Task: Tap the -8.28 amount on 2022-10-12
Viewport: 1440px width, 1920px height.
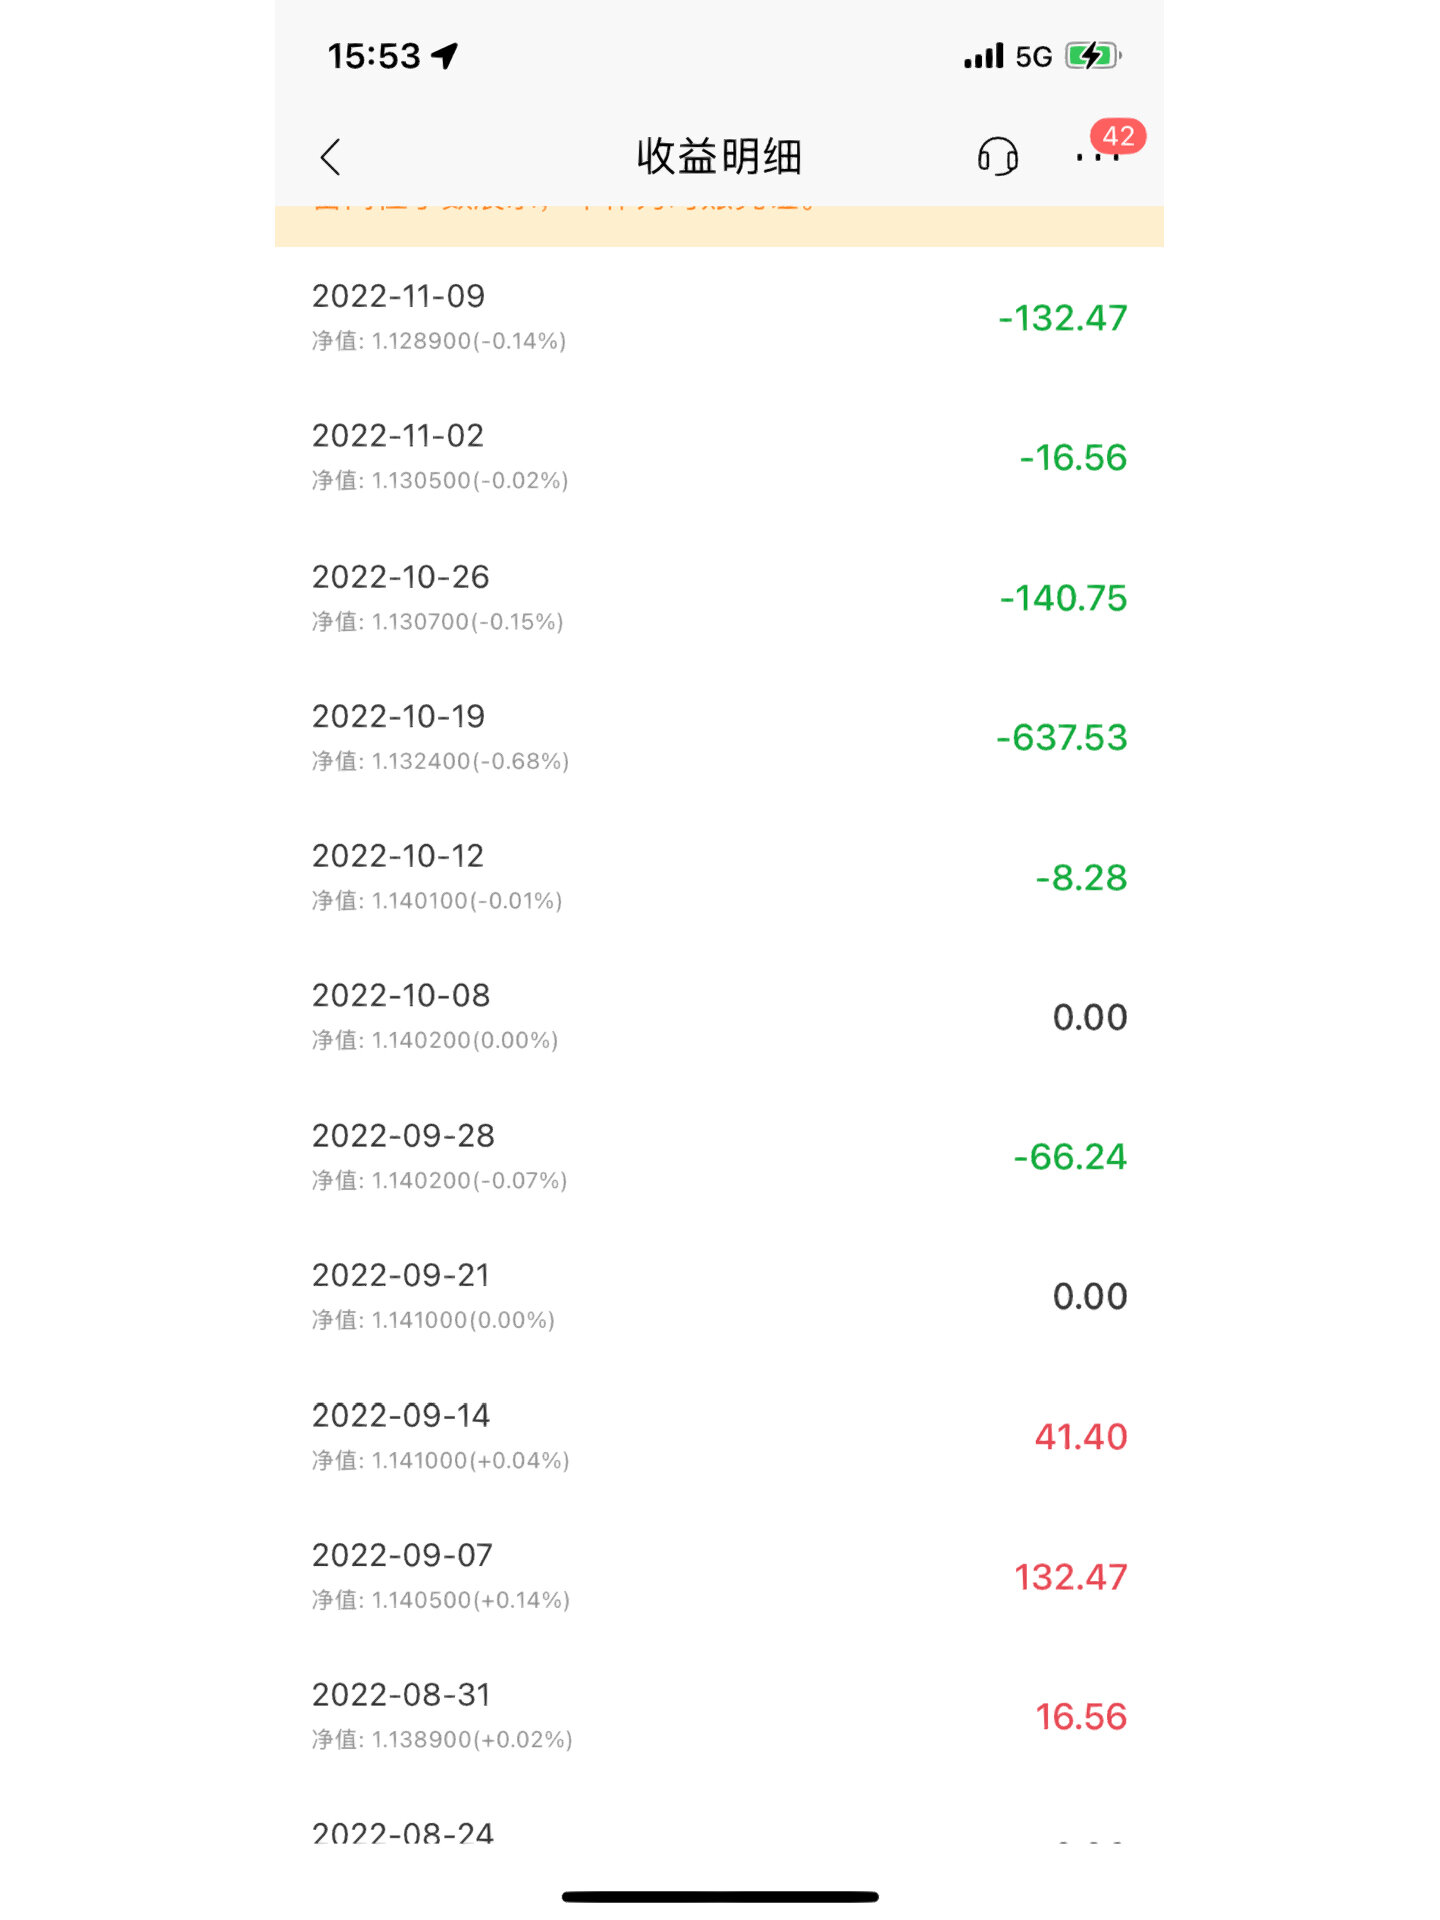Action: (x=1081, y=877)
